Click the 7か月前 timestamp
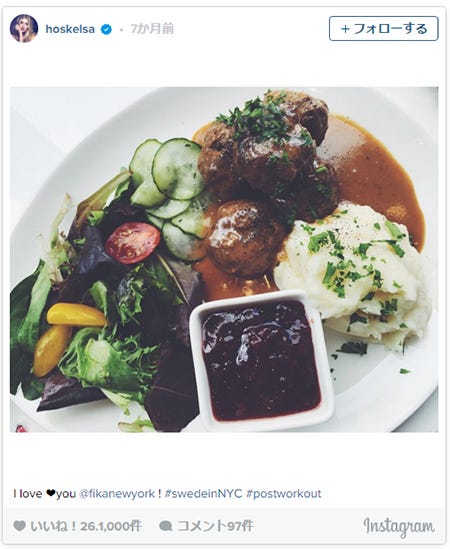450x550 pixels. (x=152, y=29)
